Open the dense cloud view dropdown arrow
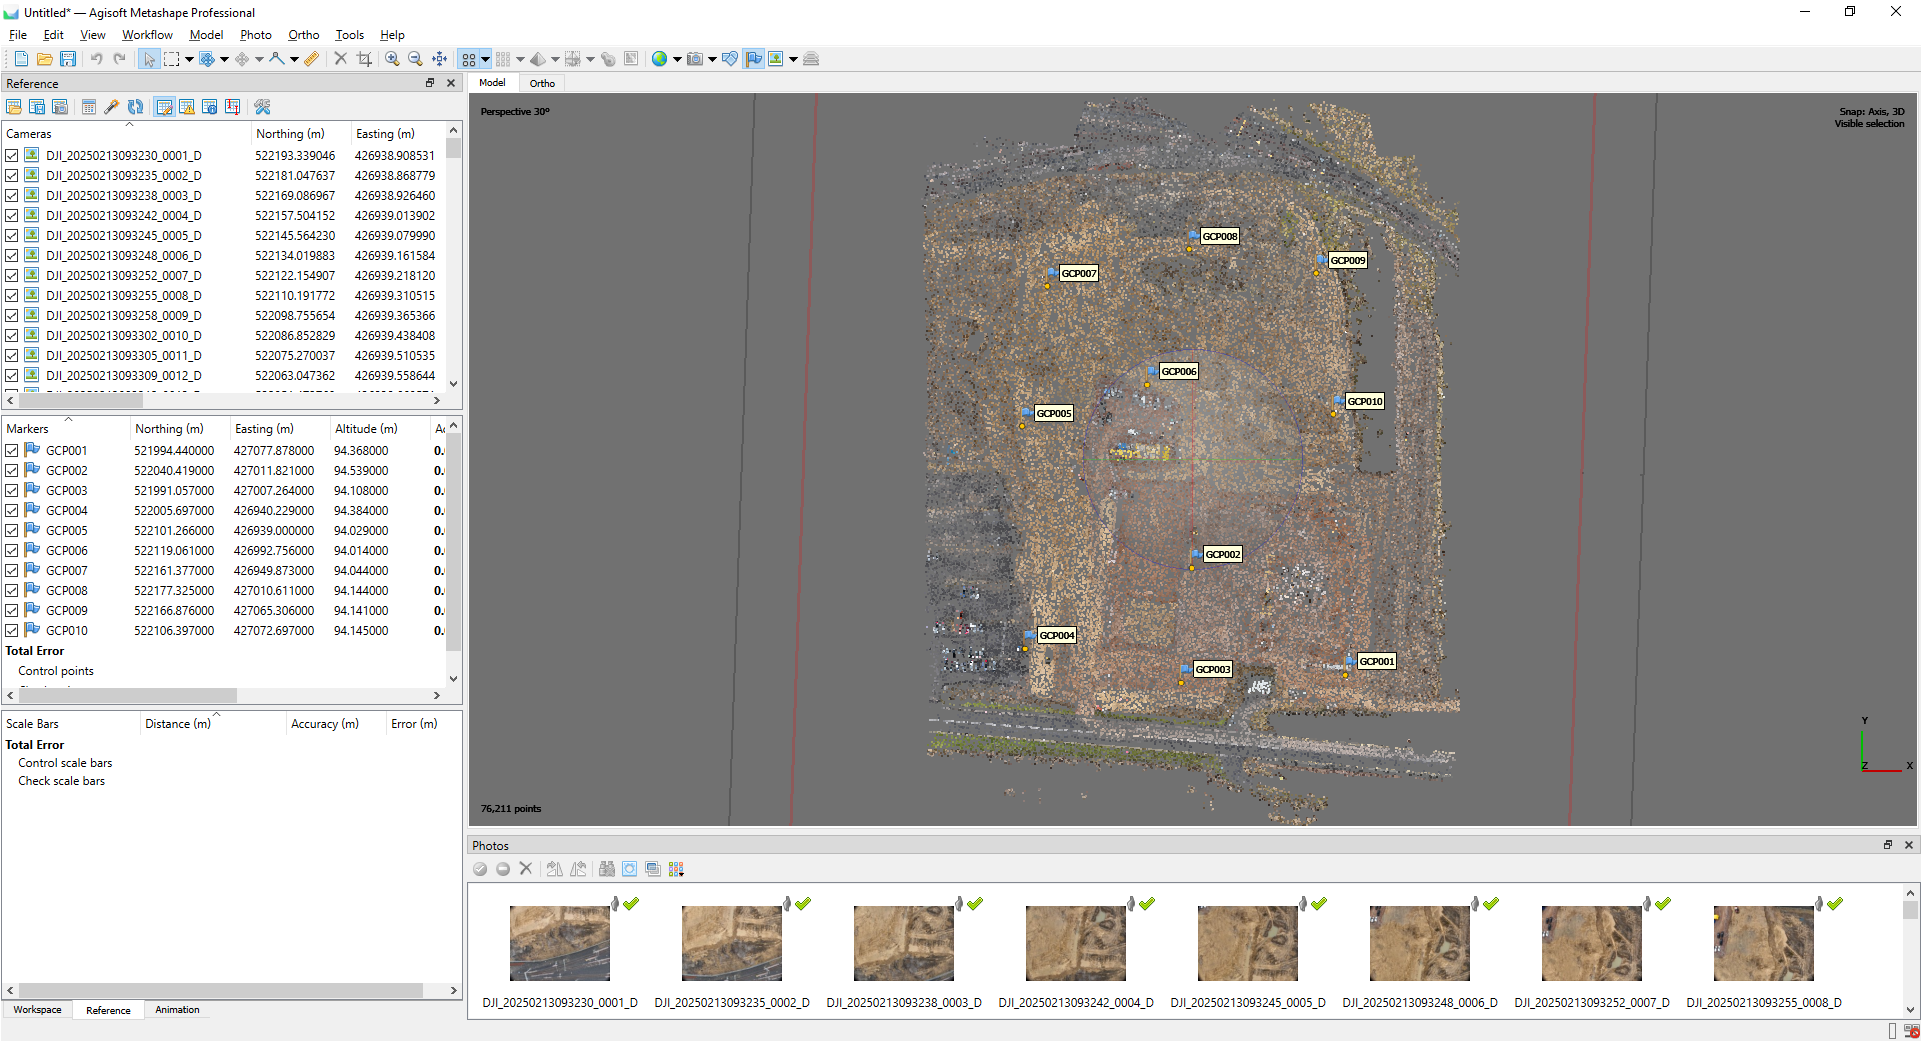The width and height of the screenshot is (1922, 1042). (520, 59)
